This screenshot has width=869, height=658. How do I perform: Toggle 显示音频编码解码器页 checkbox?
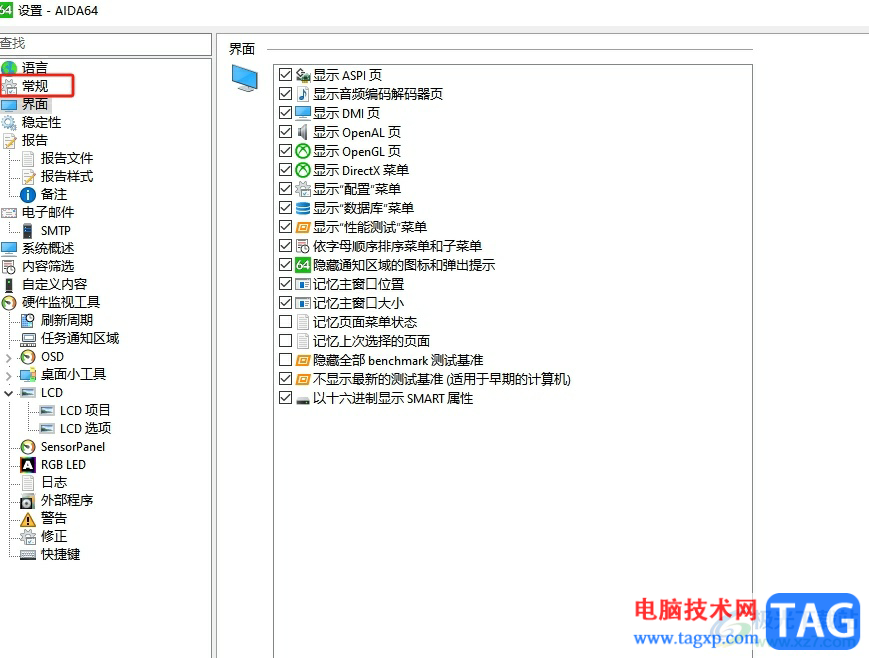point(285,93)
